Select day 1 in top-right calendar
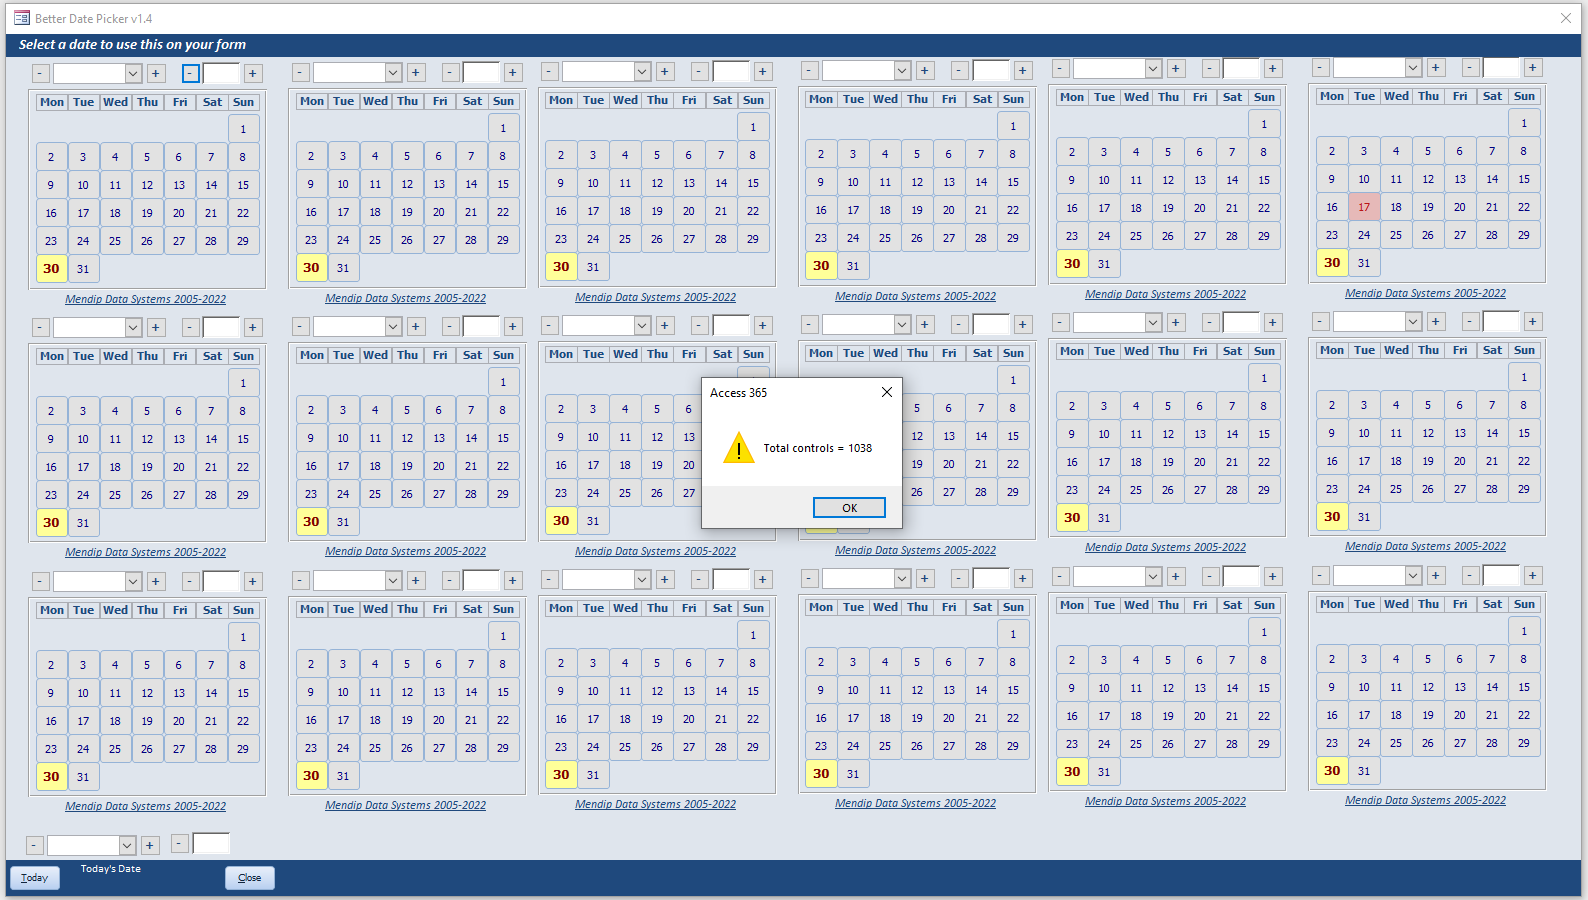 click(x=1524, y=123)
